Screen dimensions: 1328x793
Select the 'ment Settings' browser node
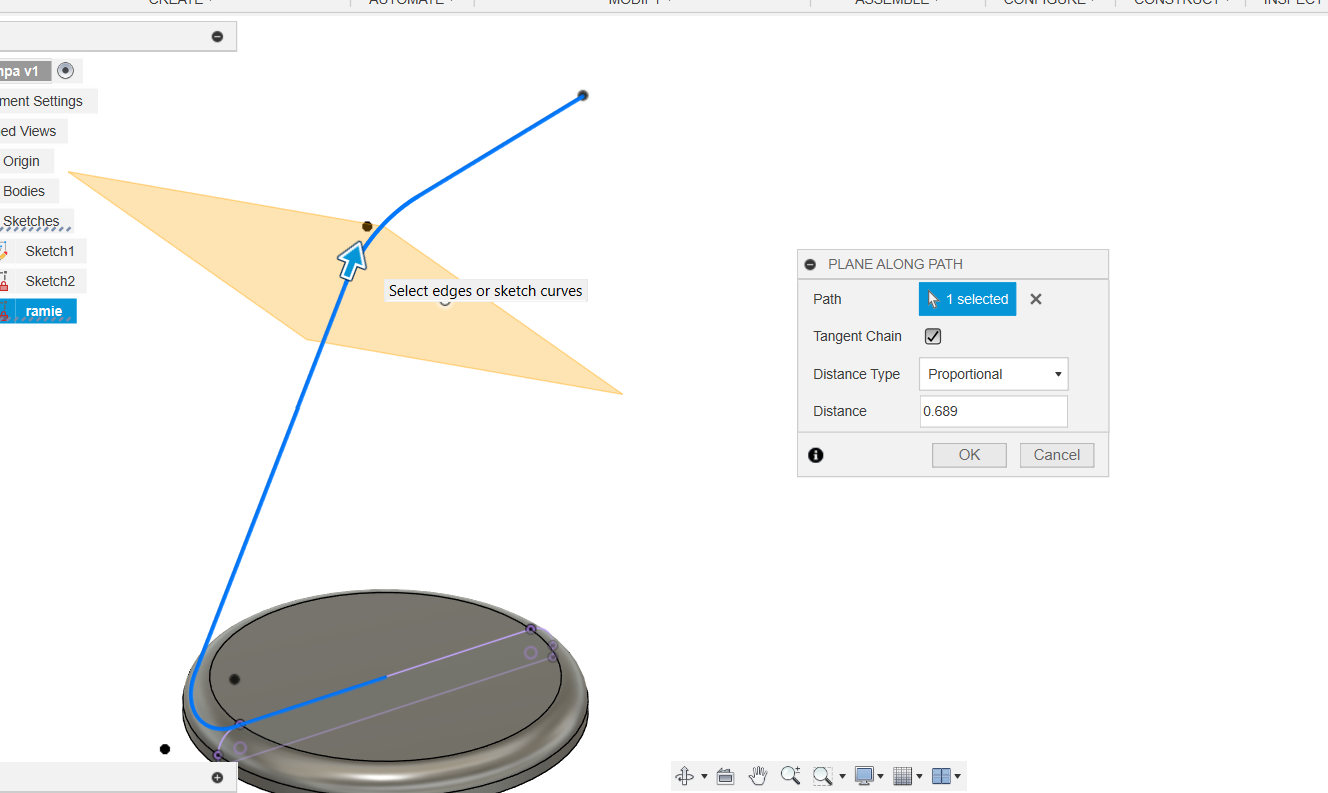point(42,101)
